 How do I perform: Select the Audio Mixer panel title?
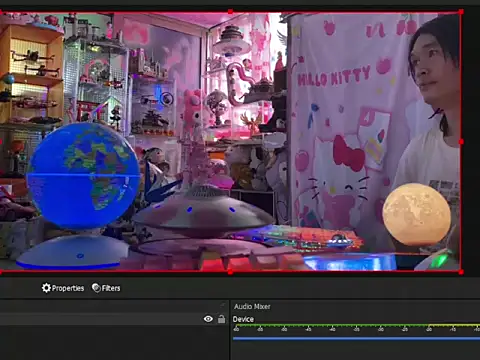tap(252, 306)
